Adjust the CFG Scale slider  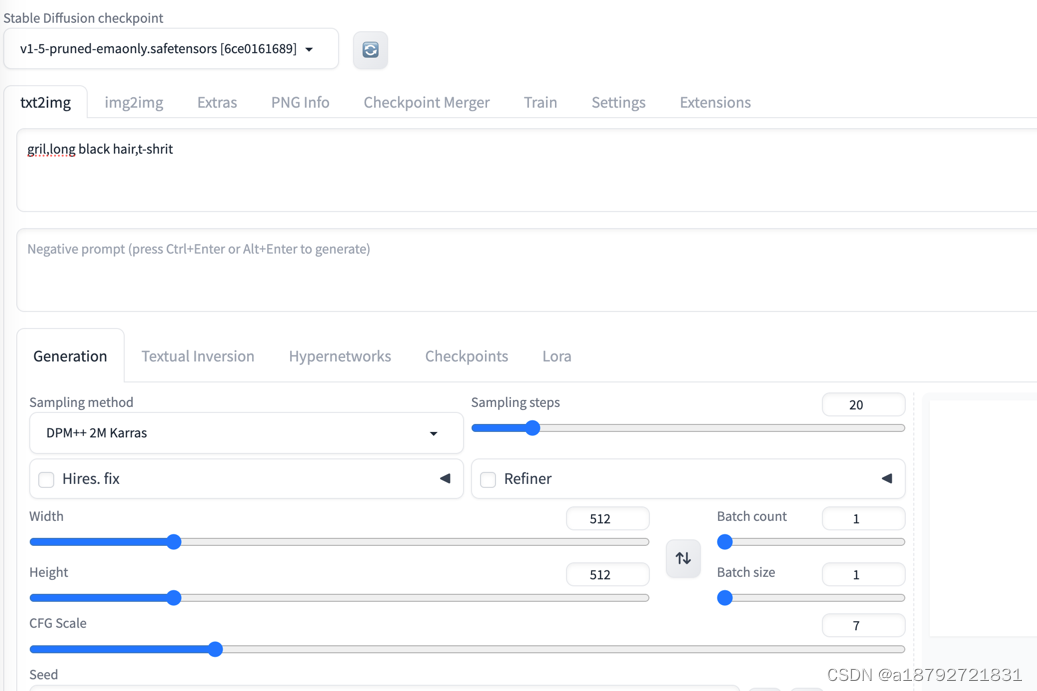pos(467,649)
